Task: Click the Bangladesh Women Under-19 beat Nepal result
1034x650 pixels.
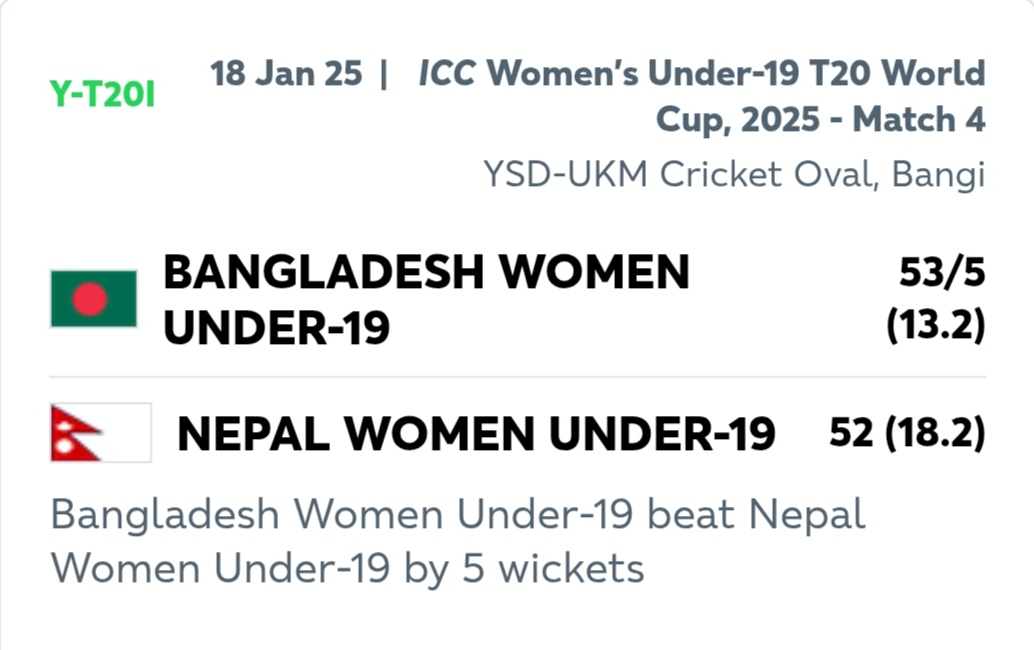Action: (x=458, y=514)
